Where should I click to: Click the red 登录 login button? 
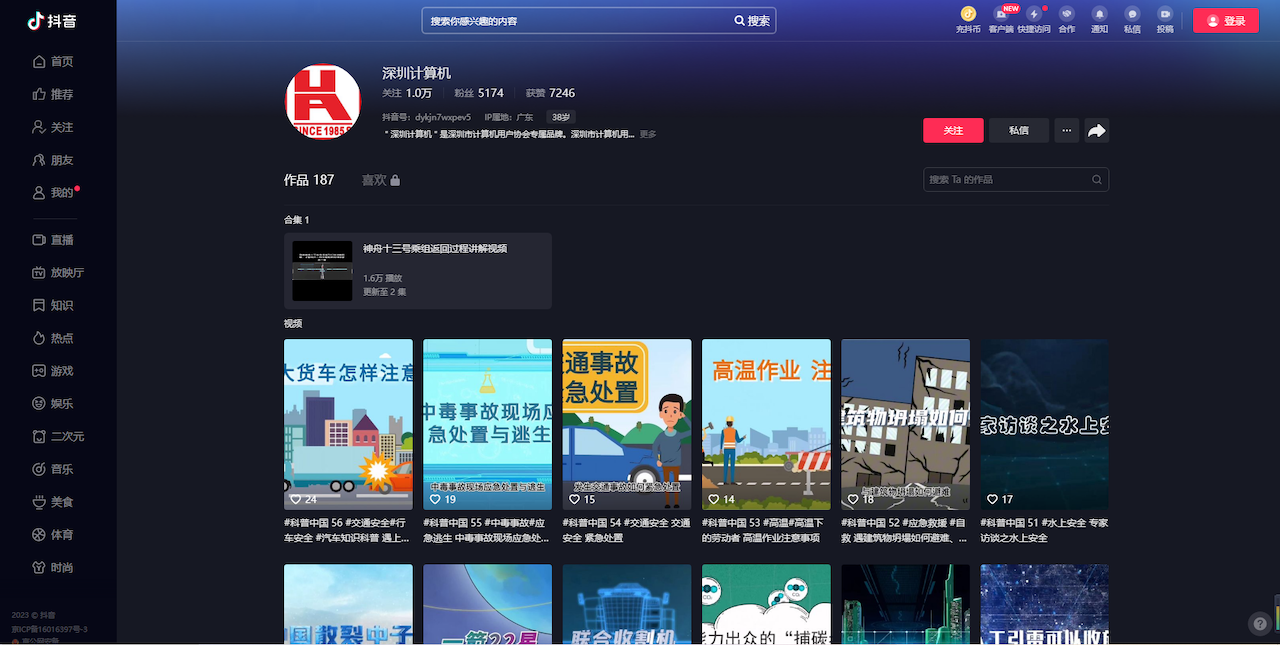coord(1225,21)
